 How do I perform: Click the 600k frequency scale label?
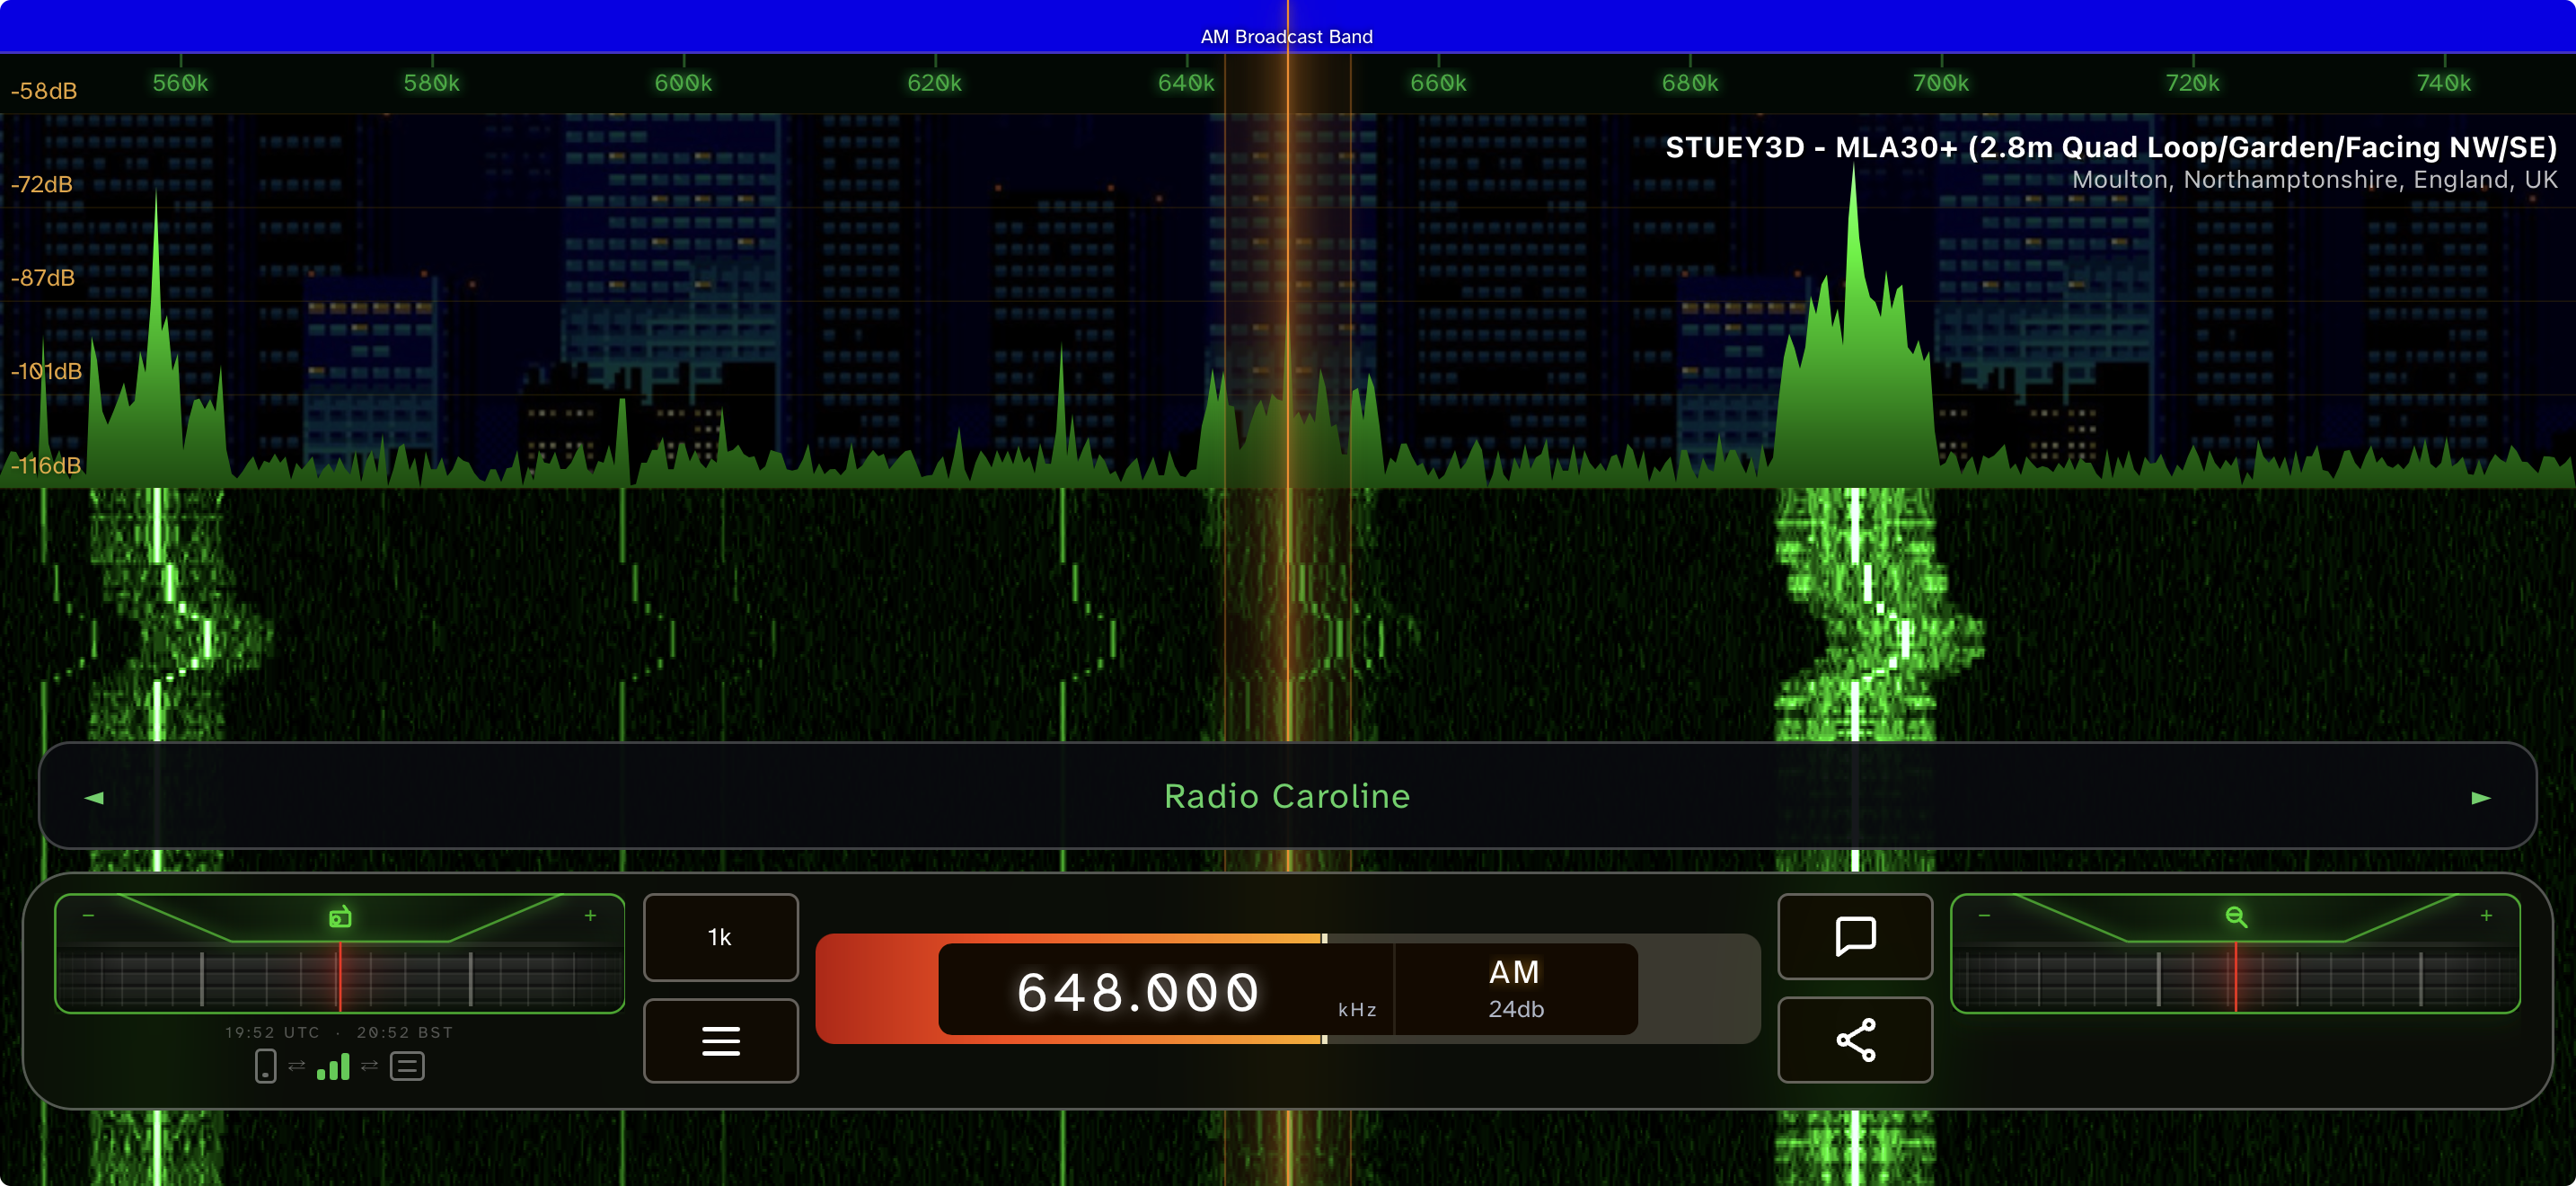[683, 83]
